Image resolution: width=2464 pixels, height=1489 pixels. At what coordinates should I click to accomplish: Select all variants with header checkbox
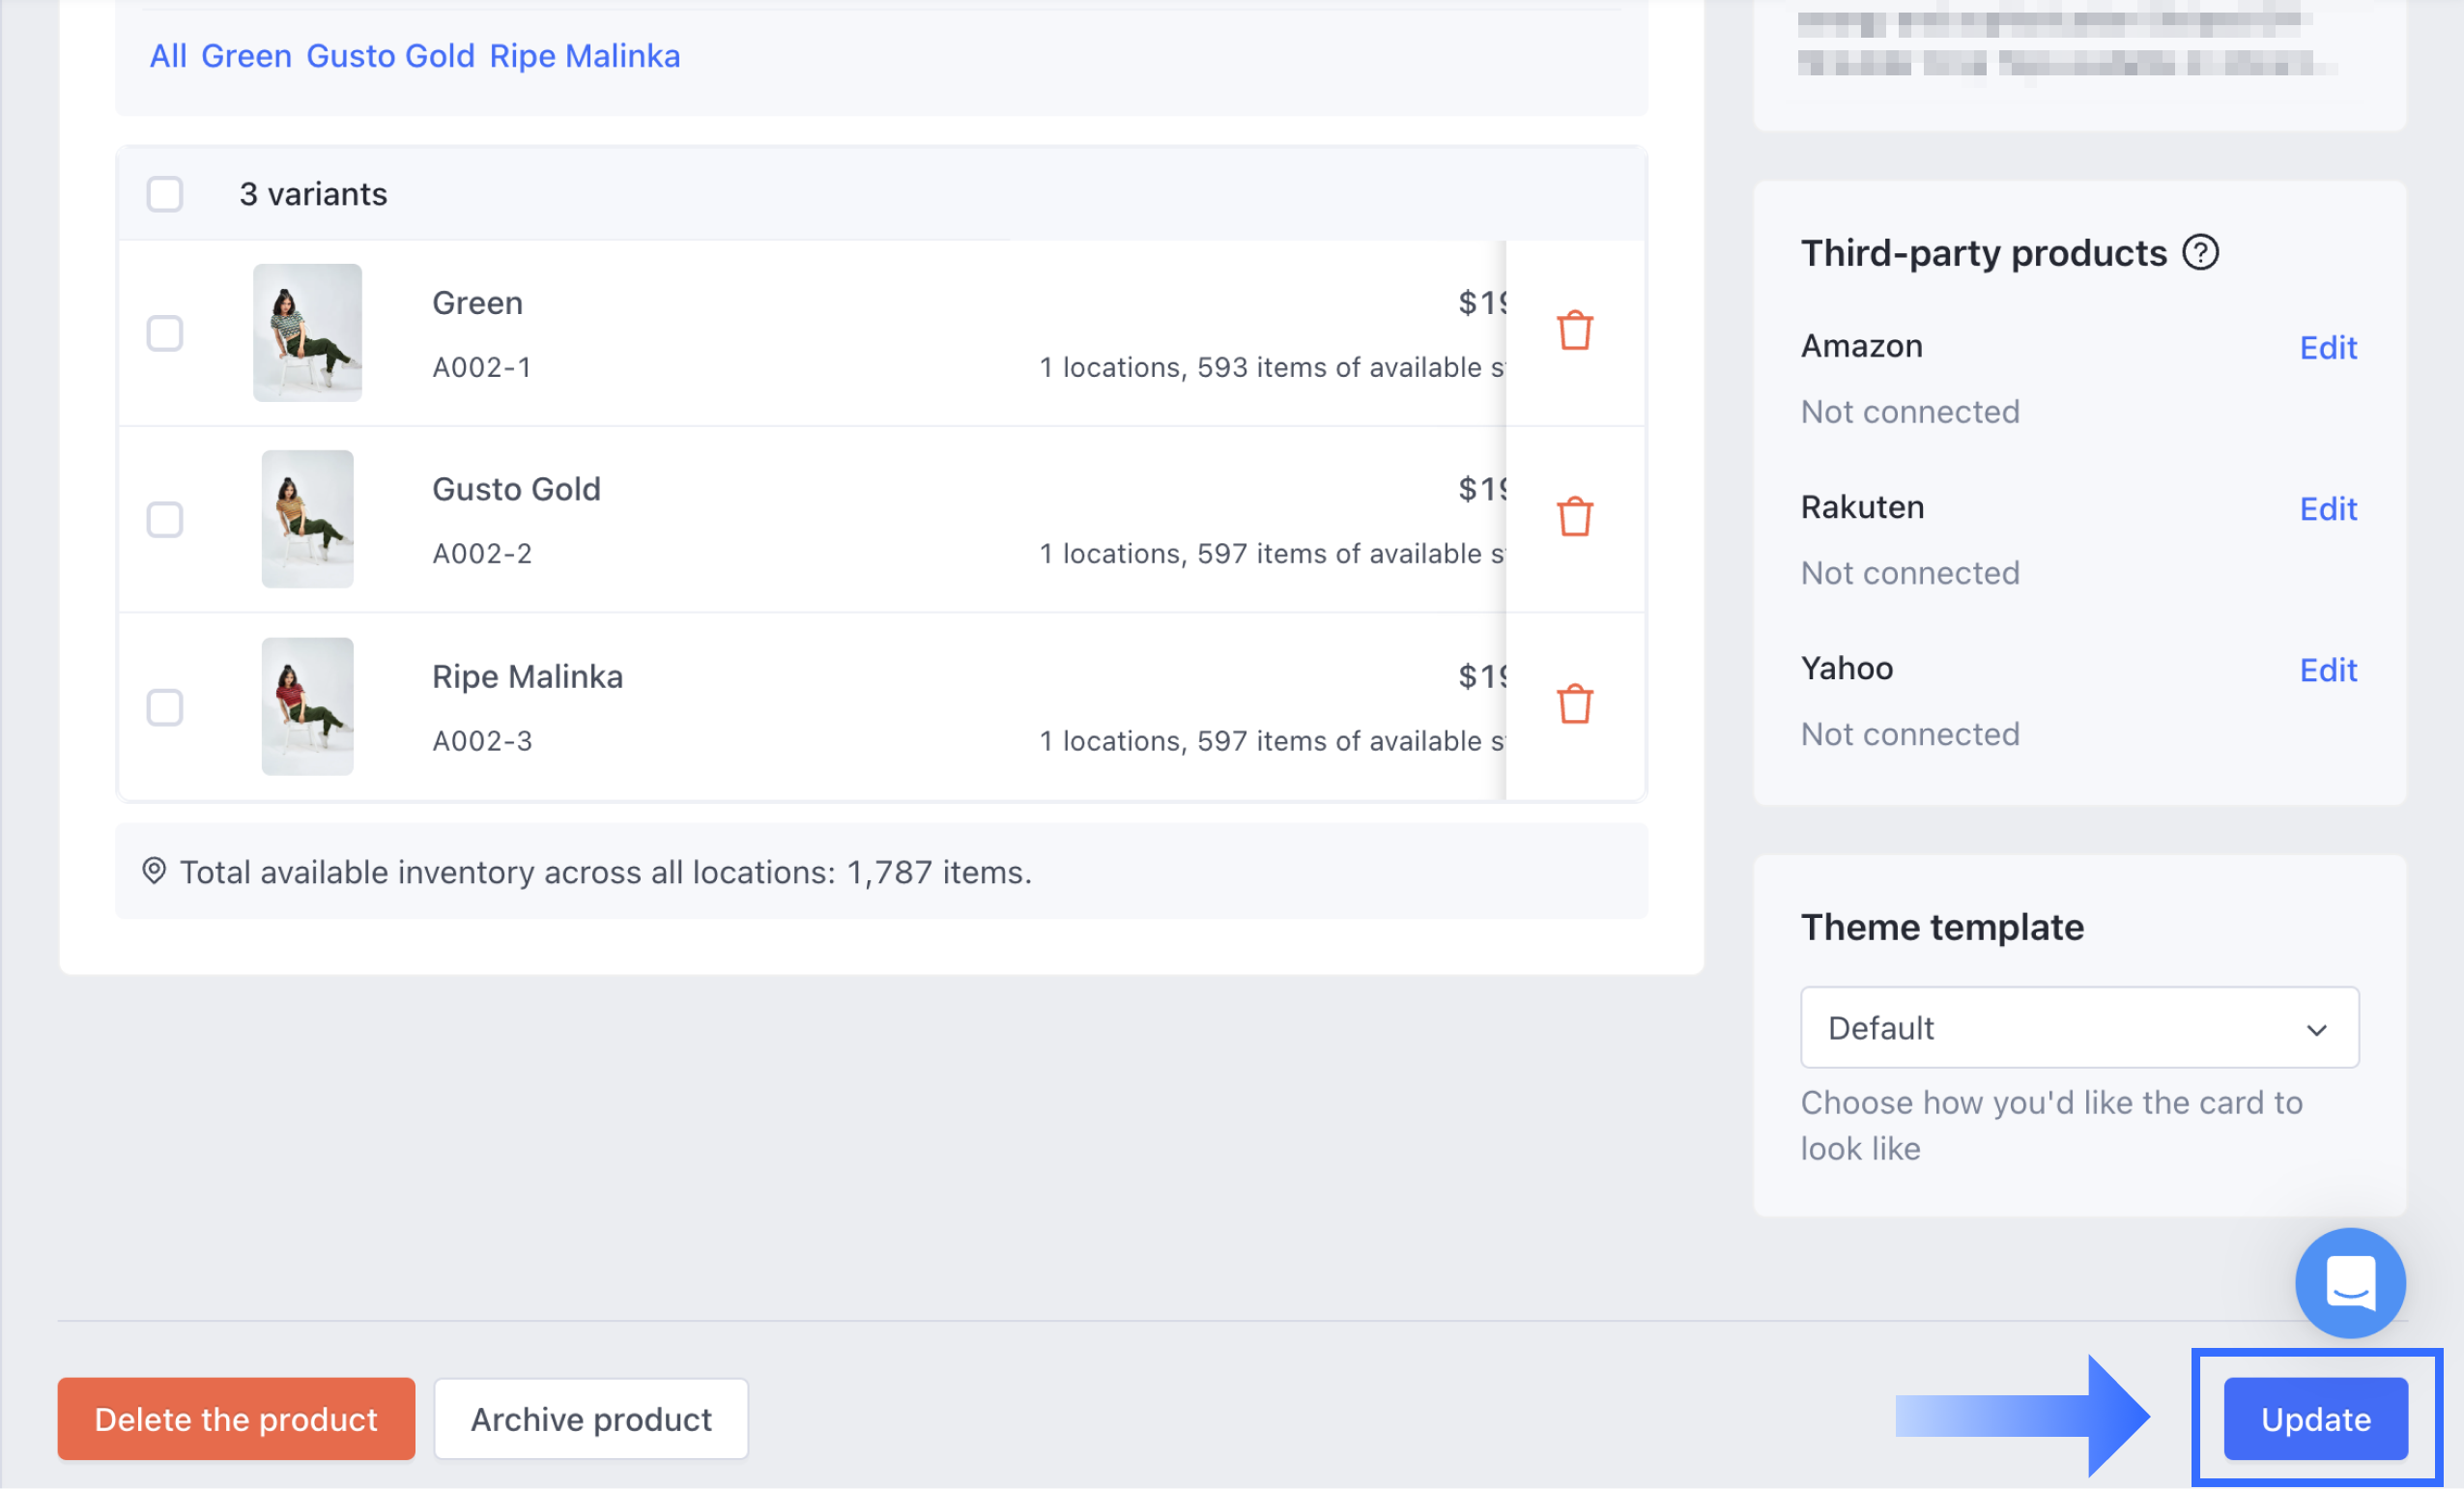pyautogui.click(x=165, y=194)
